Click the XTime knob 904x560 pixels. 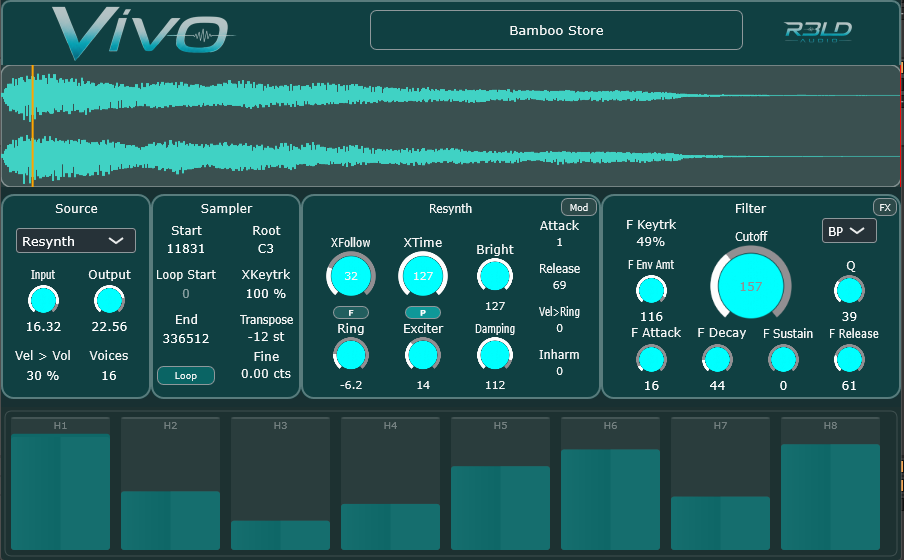[x=423, y=276]
